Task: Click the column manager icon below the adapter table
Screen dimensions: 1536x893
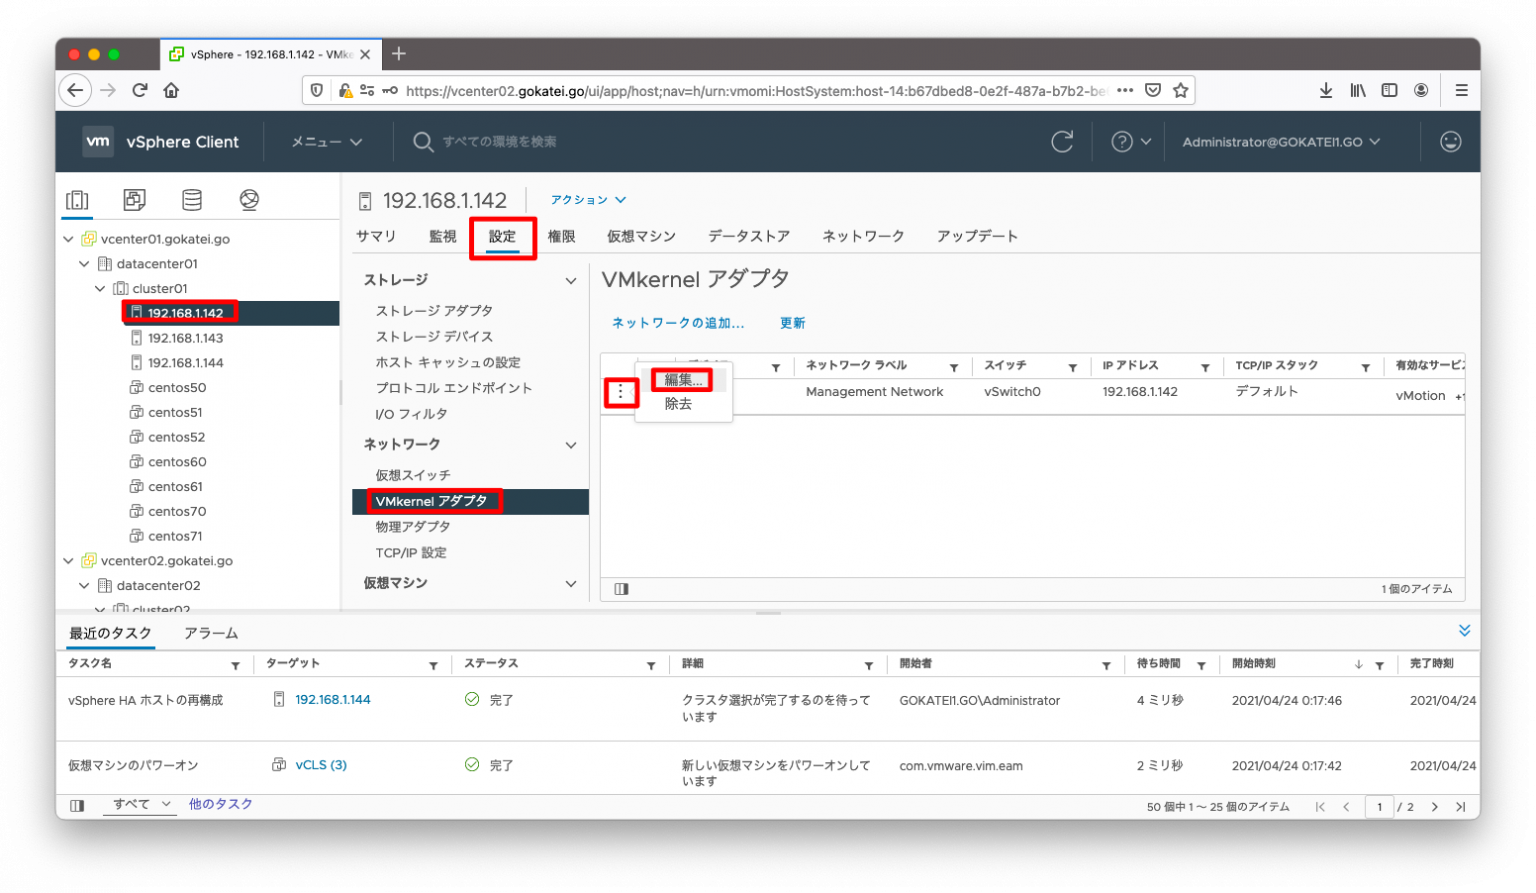Action: (x=621, y=588)
